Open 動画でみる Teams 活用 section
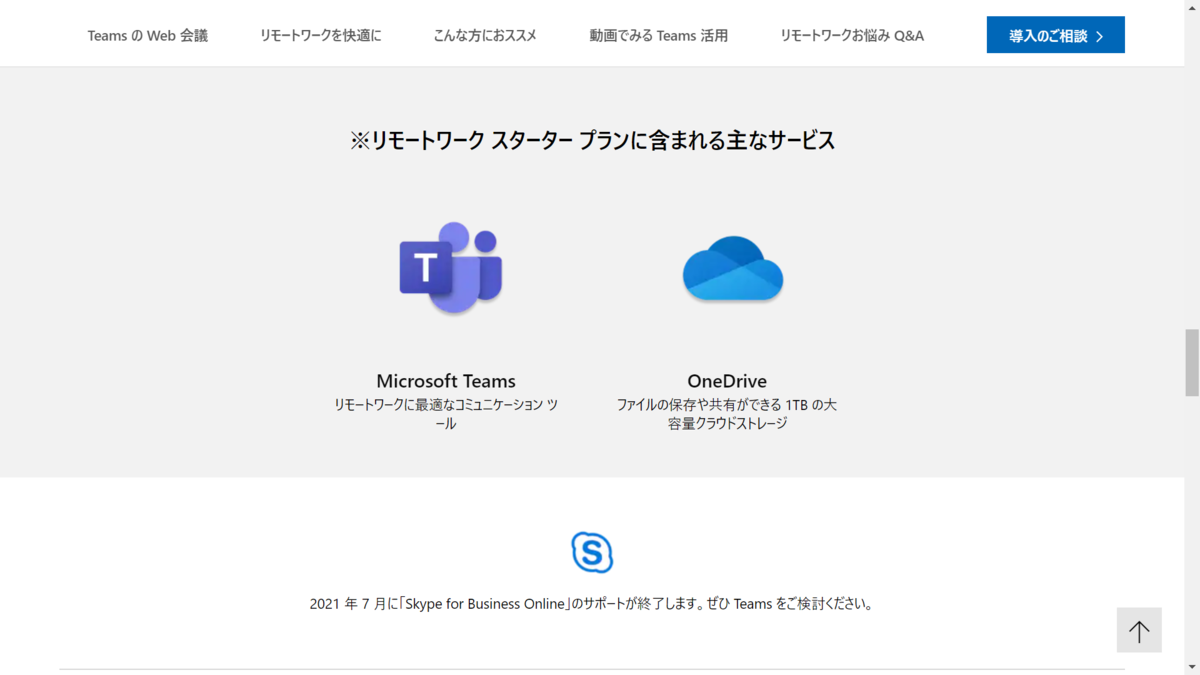 tap(659, 35)
